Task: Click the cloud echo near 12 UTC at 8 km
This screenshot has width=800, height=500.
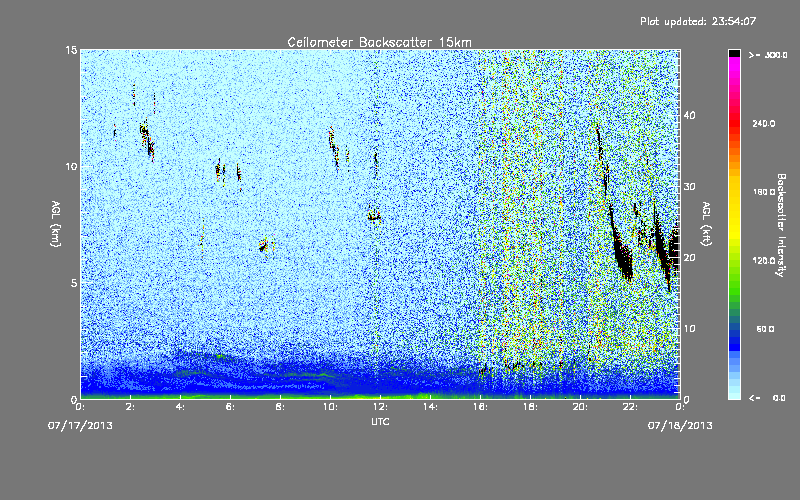Action: (x=374, y=215)
